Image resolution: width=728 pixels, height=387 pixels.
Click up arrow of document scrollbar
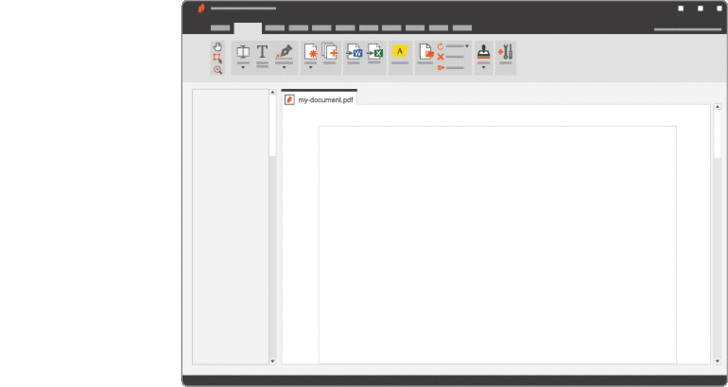(x=717, y=107)
